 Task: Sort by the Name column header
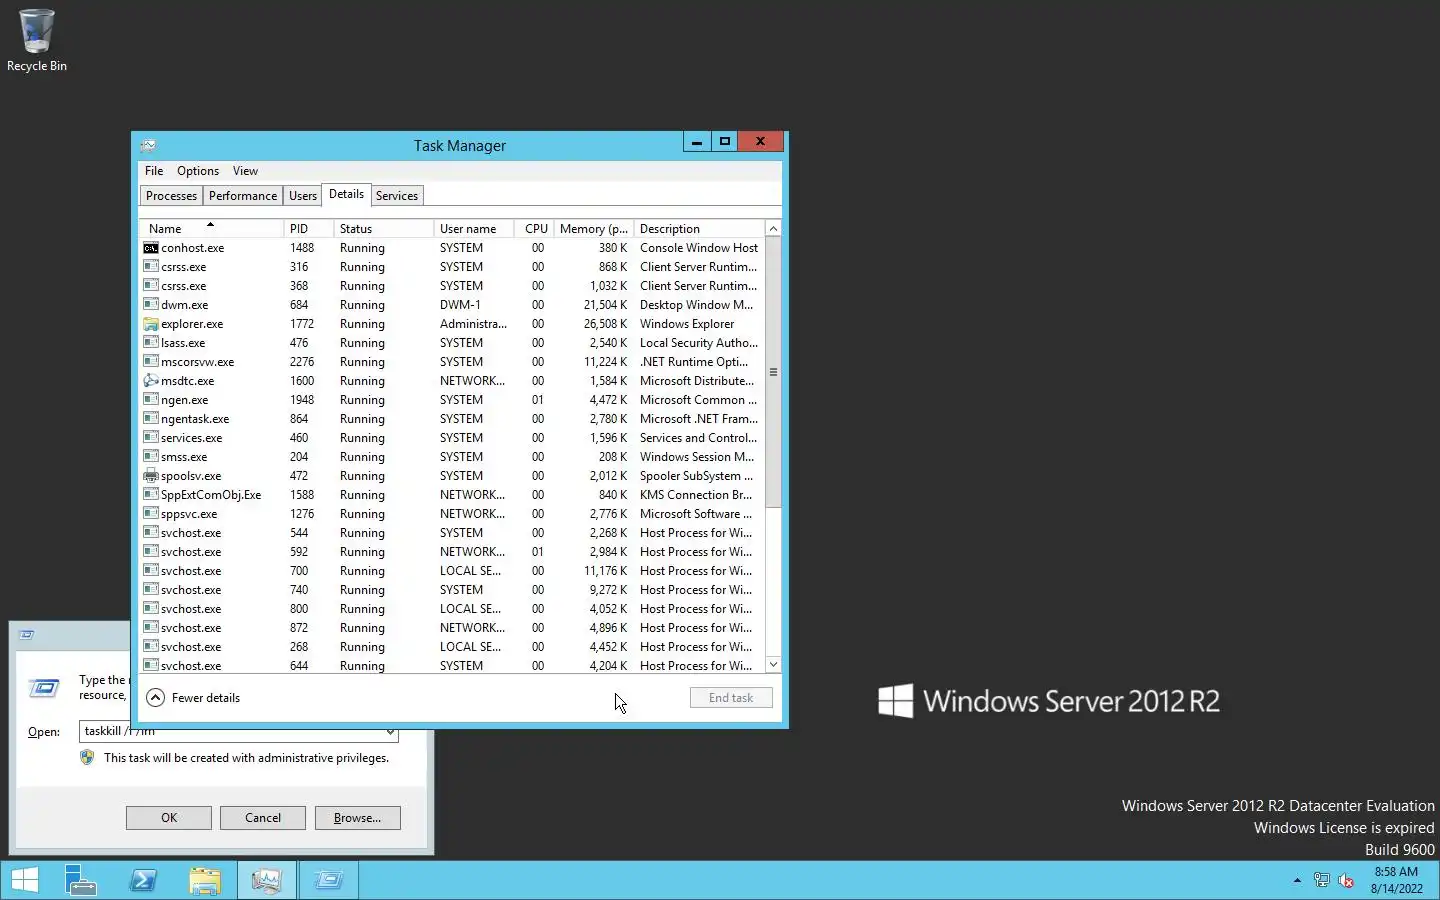(x=211, y=229)
